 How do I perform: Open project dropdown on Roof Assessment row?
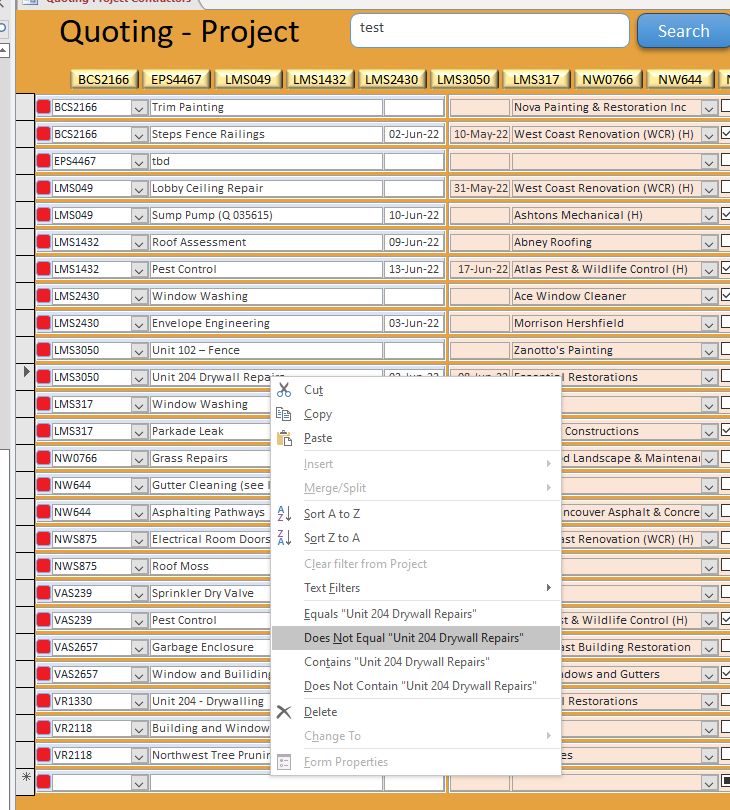coord(138,242)
